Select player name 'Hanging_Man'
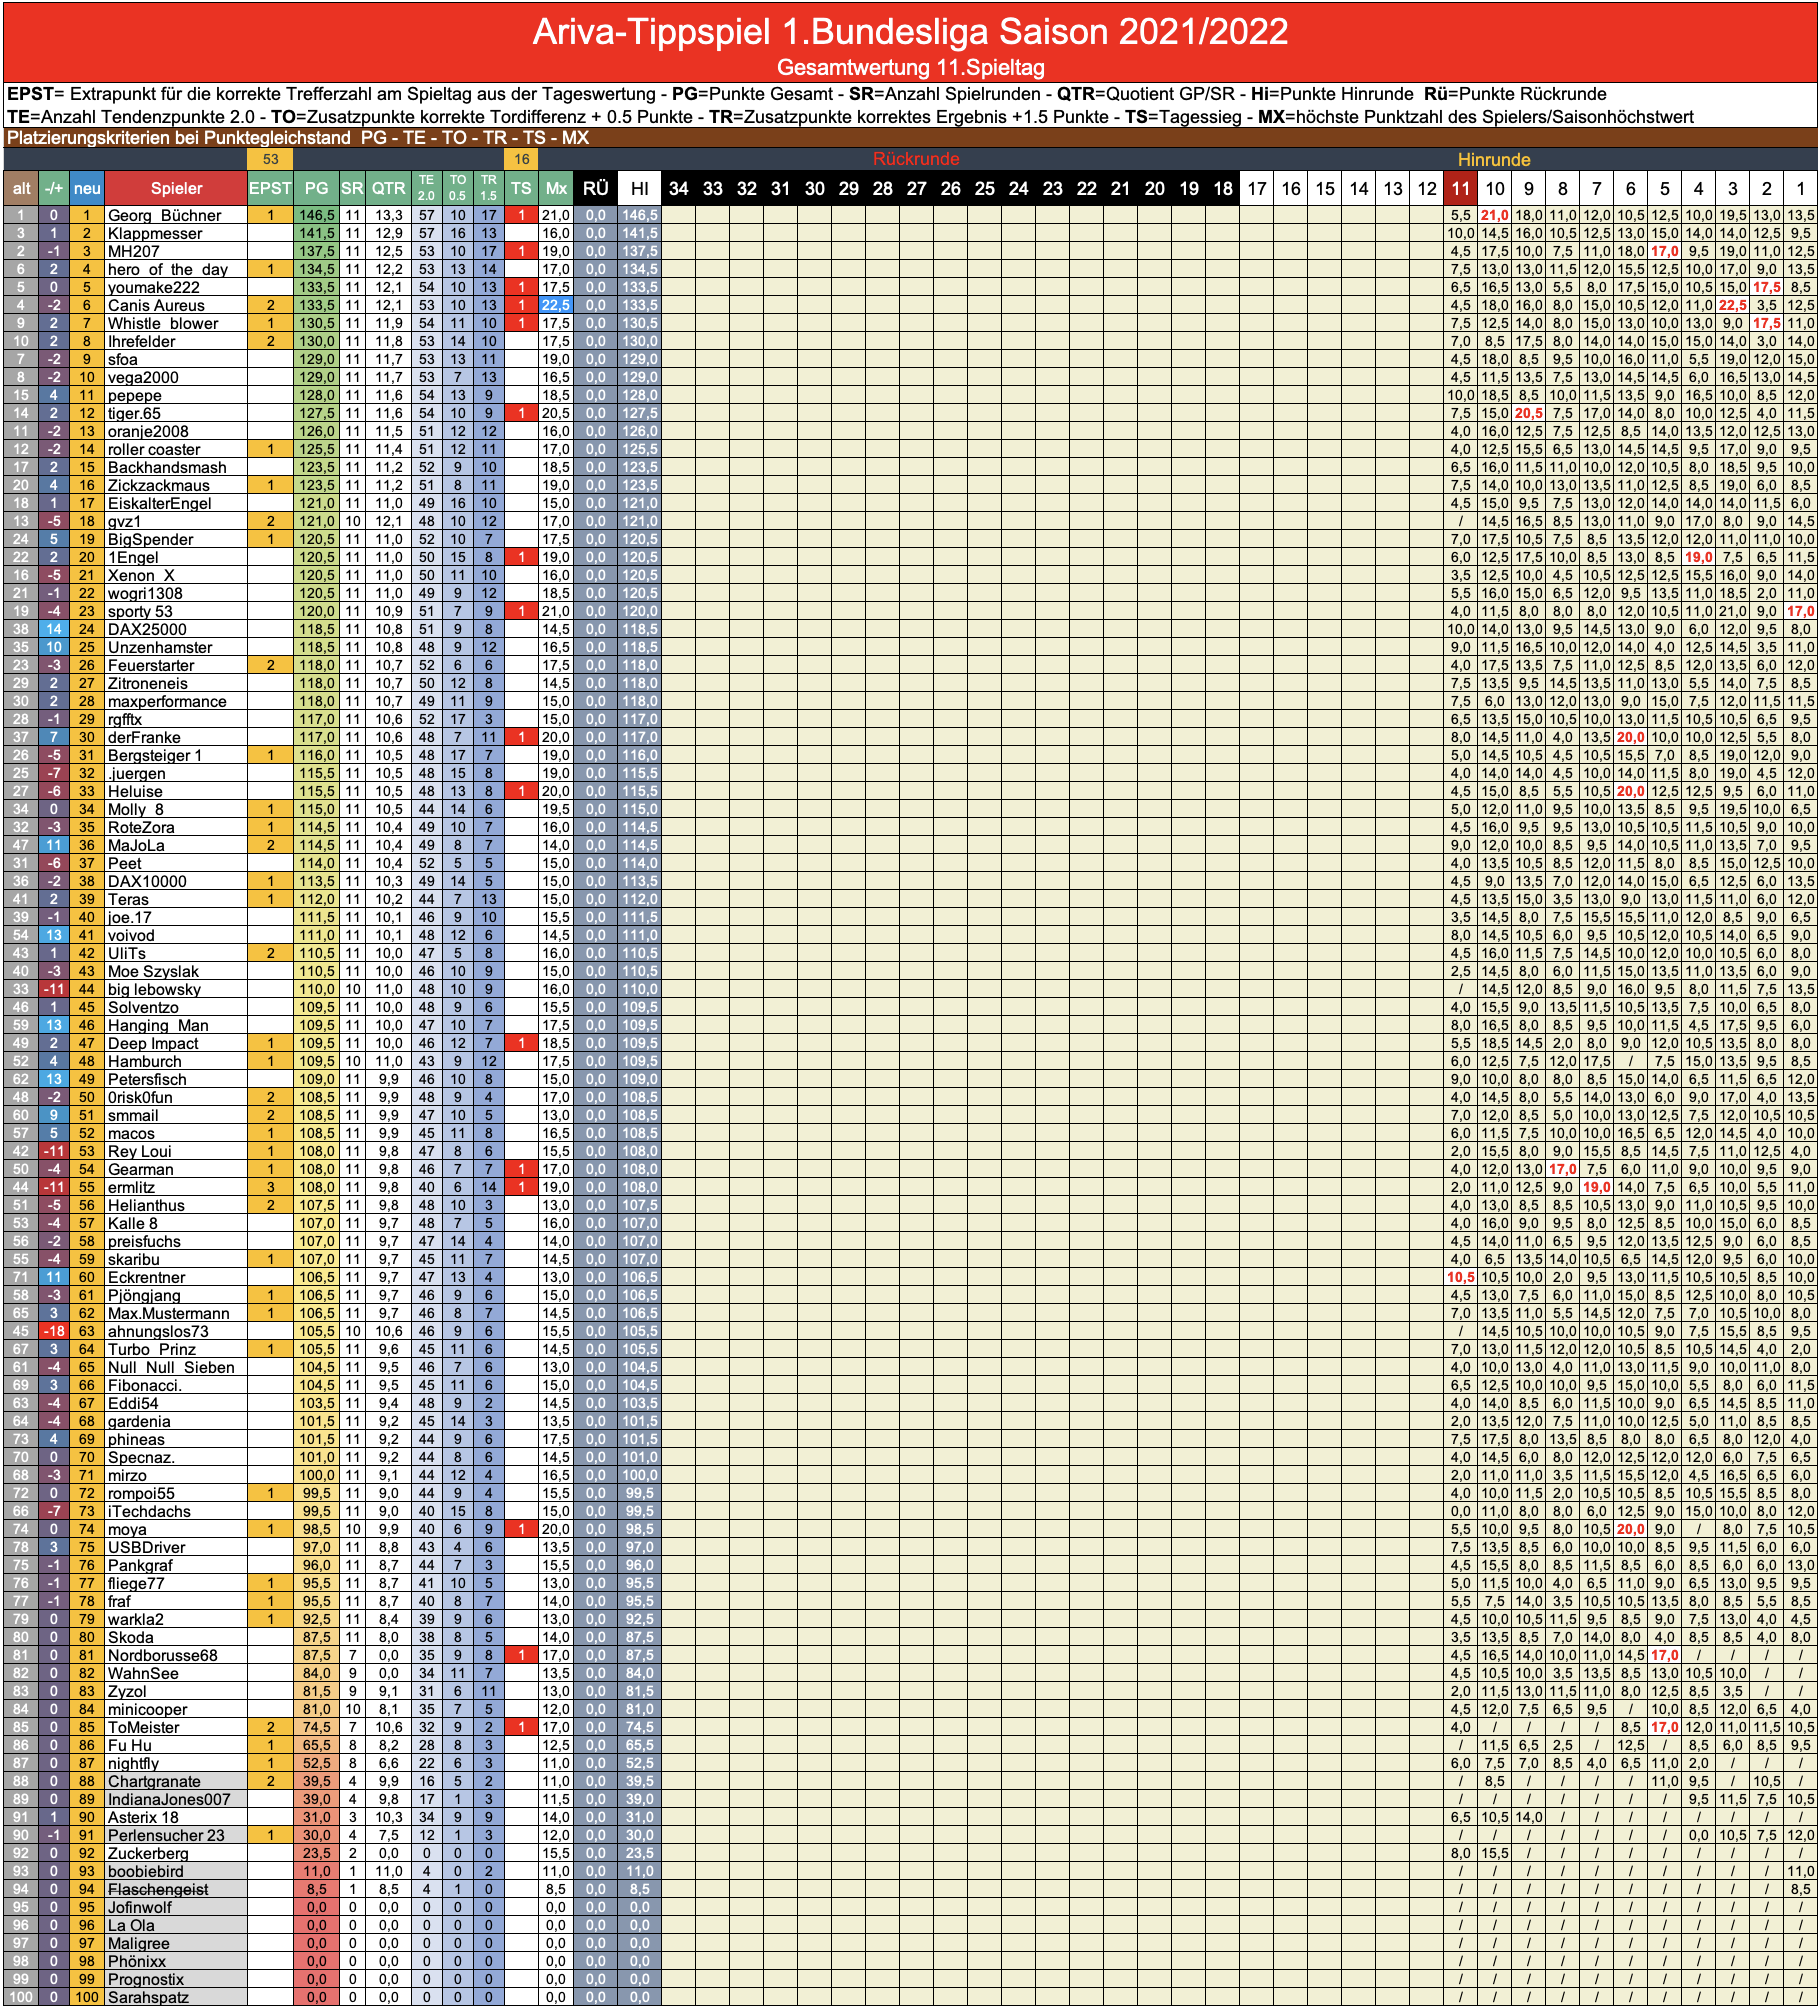 point(158,1025)
